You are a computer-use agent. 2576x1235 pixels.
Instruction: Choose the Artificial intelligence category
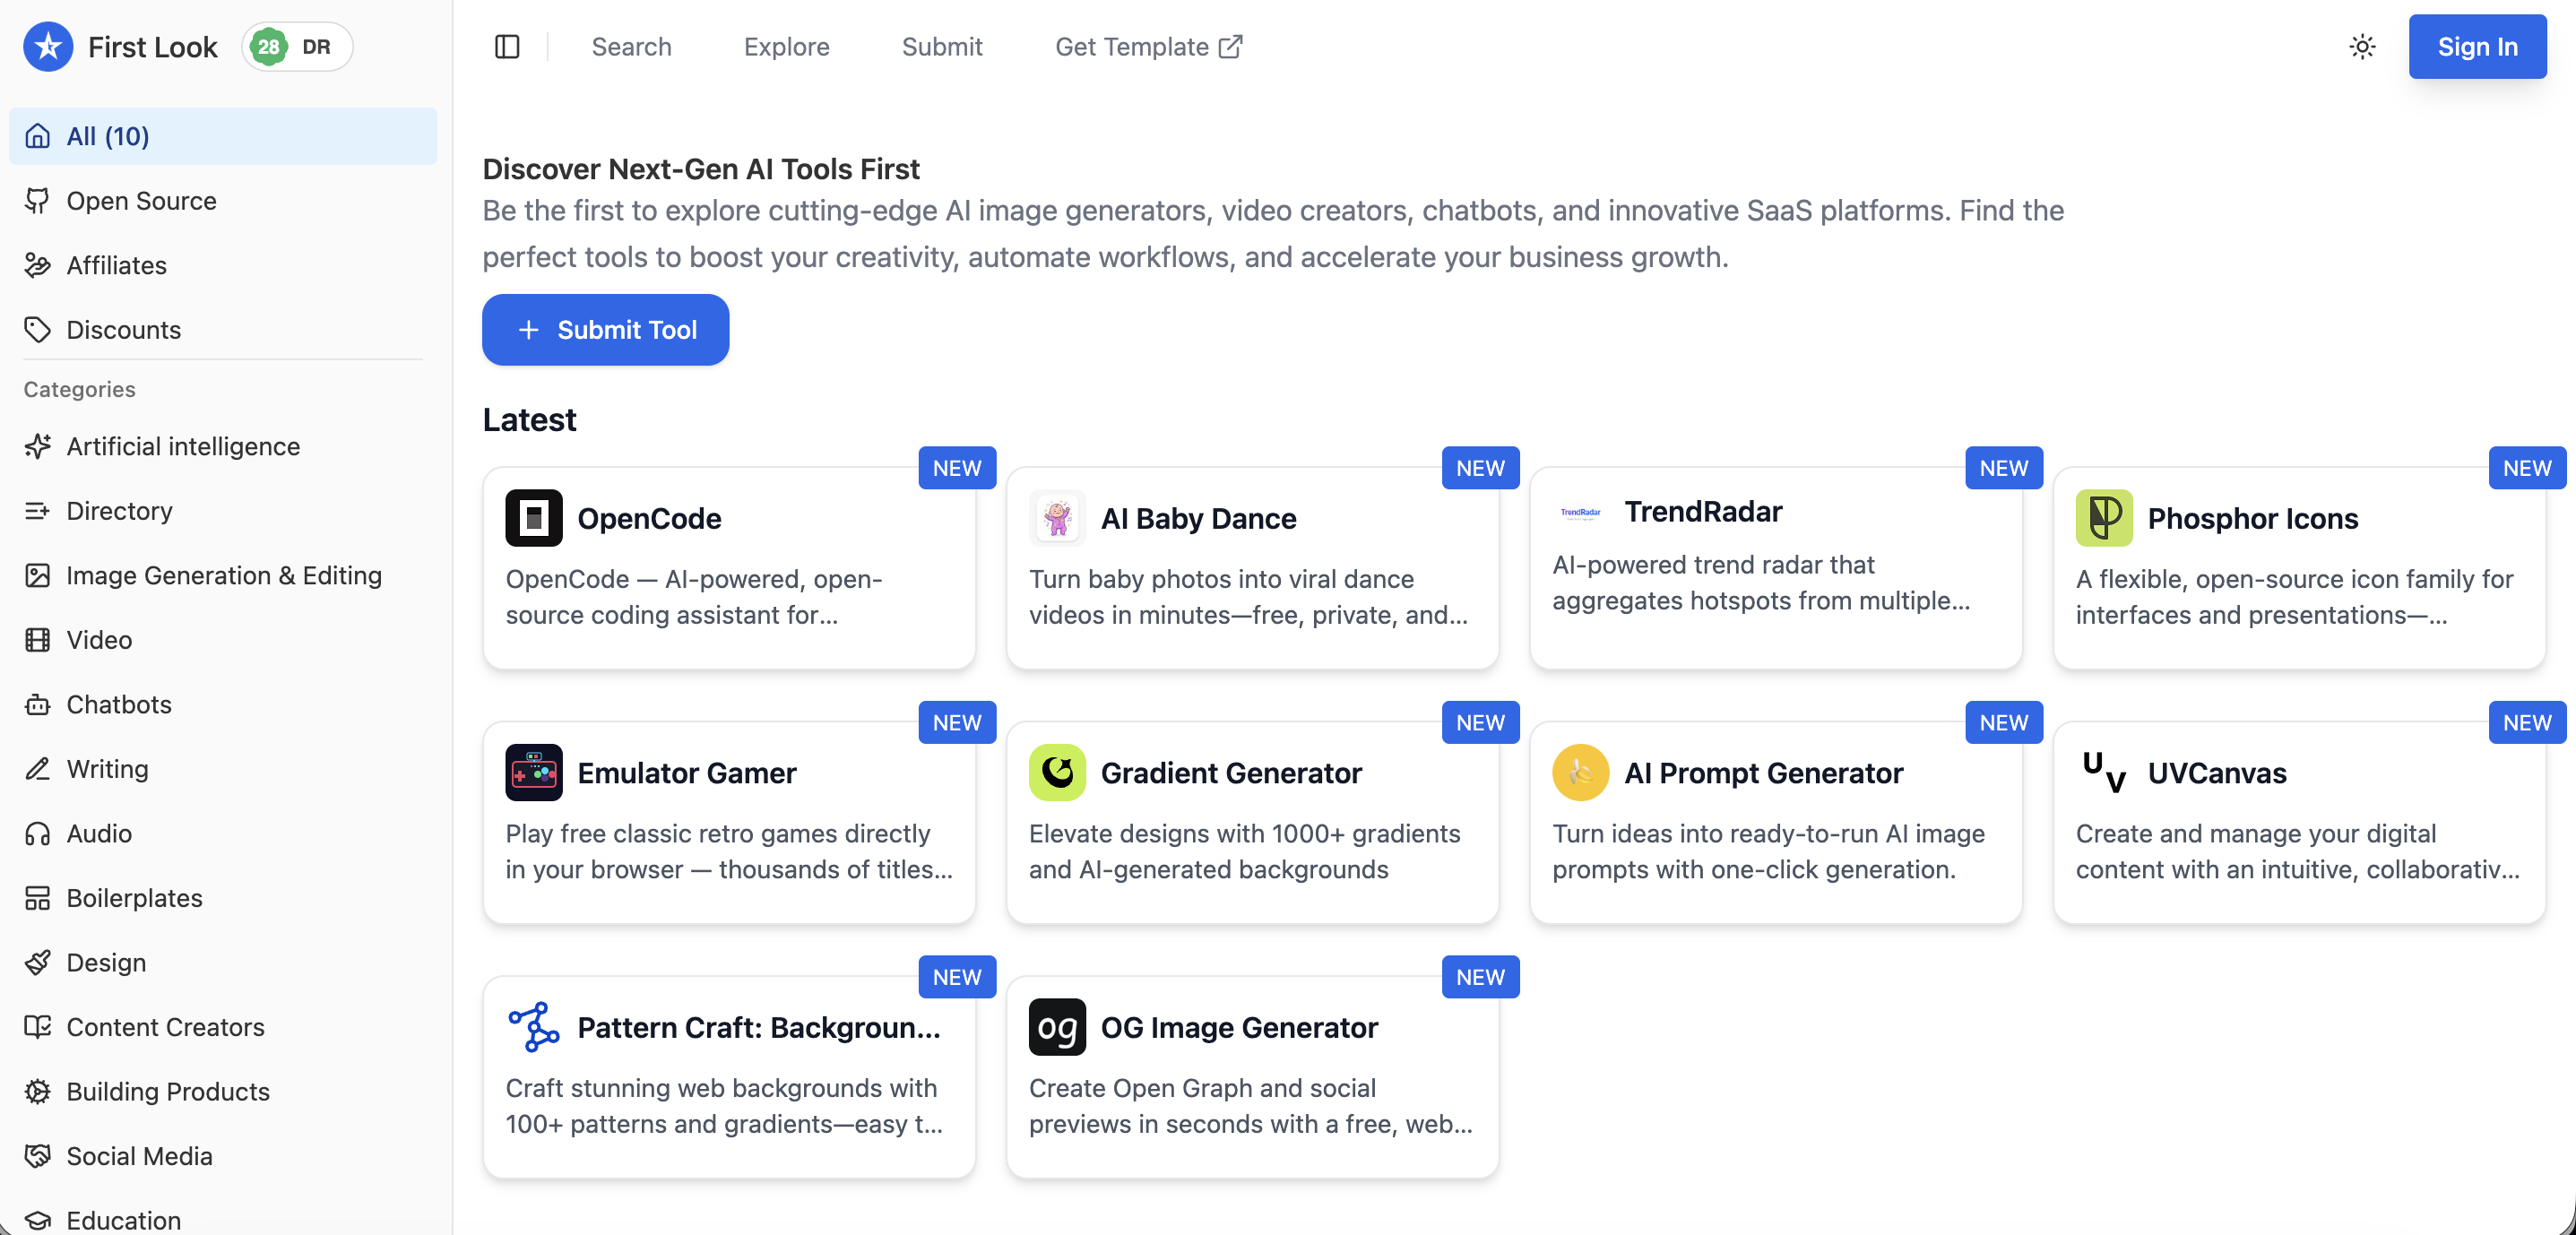(183, 446)
